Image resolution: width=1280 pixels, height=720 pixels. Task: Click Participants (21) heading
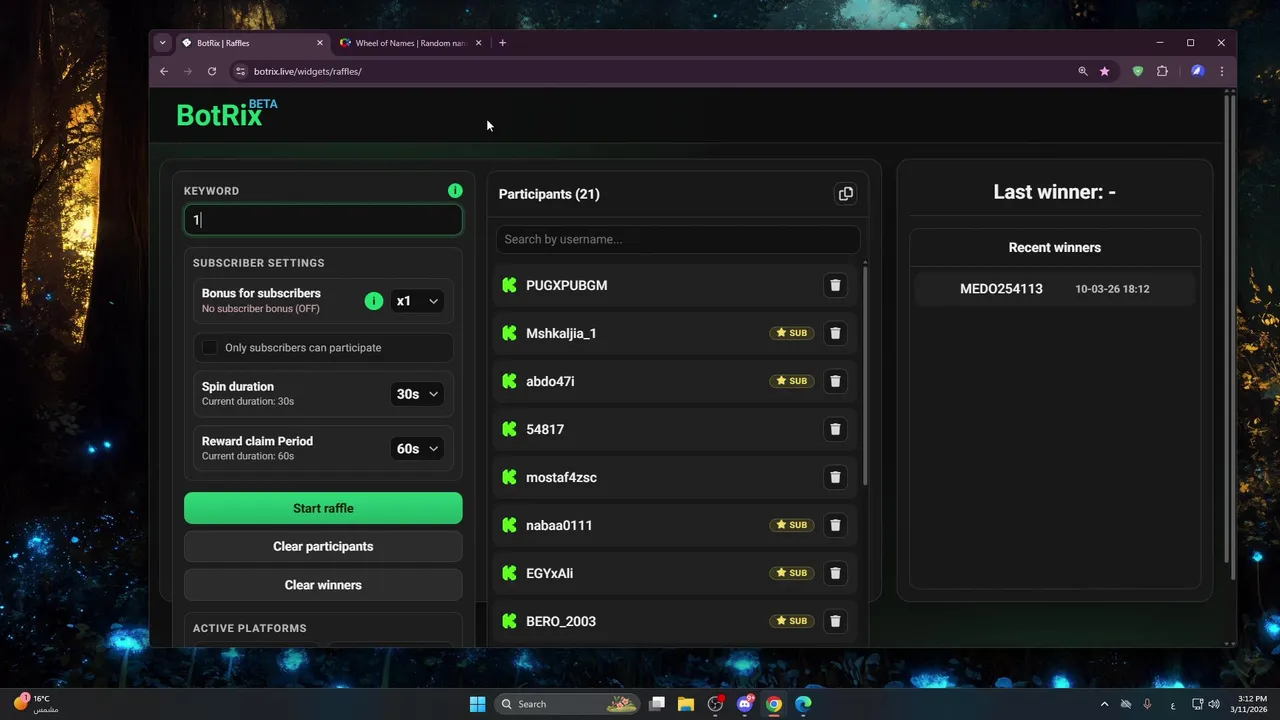tap(549, 194)
